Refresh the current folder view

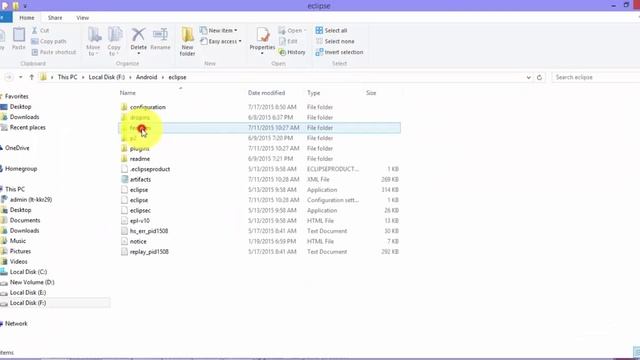click(539, 77)
